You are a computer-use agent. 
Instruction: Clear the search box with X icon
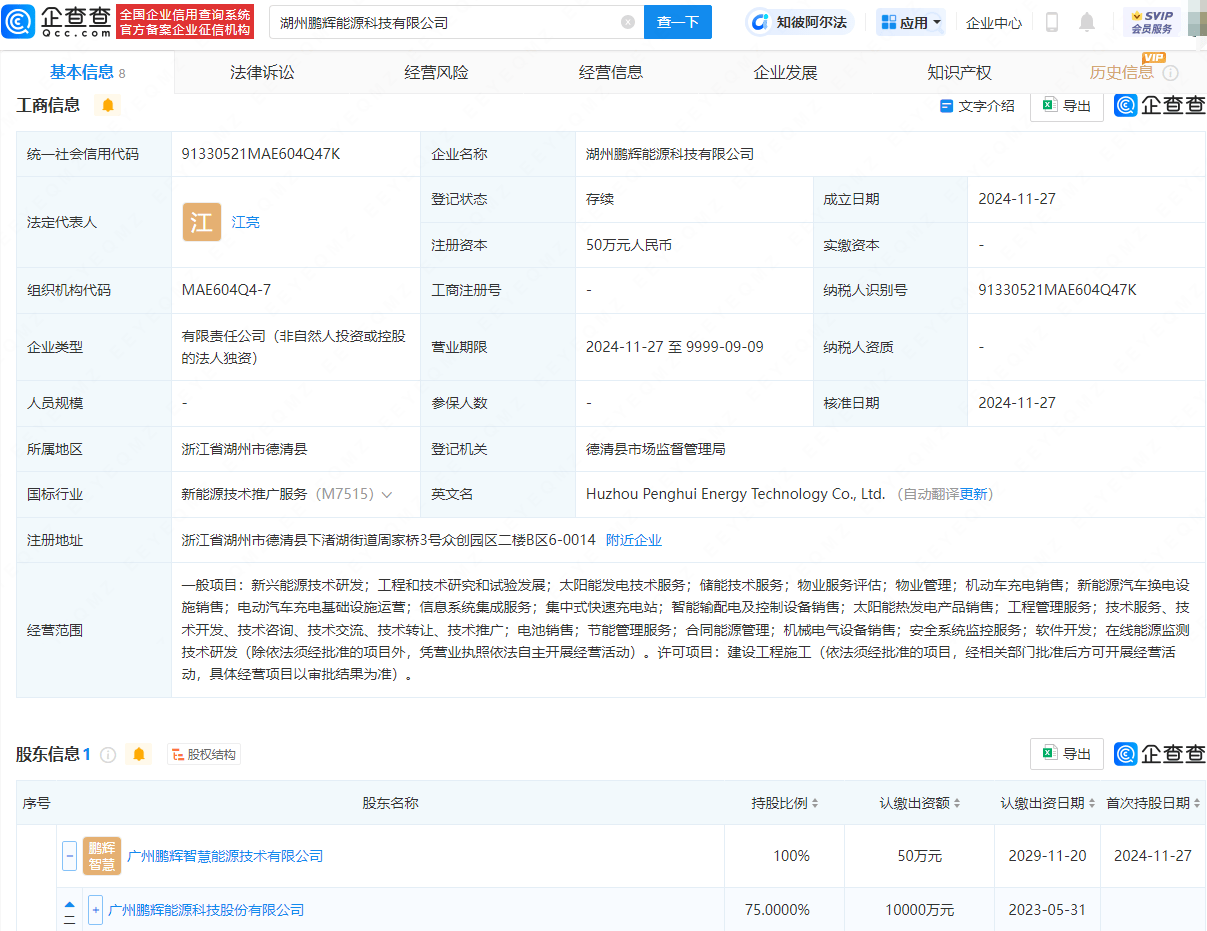pos(627,22)
